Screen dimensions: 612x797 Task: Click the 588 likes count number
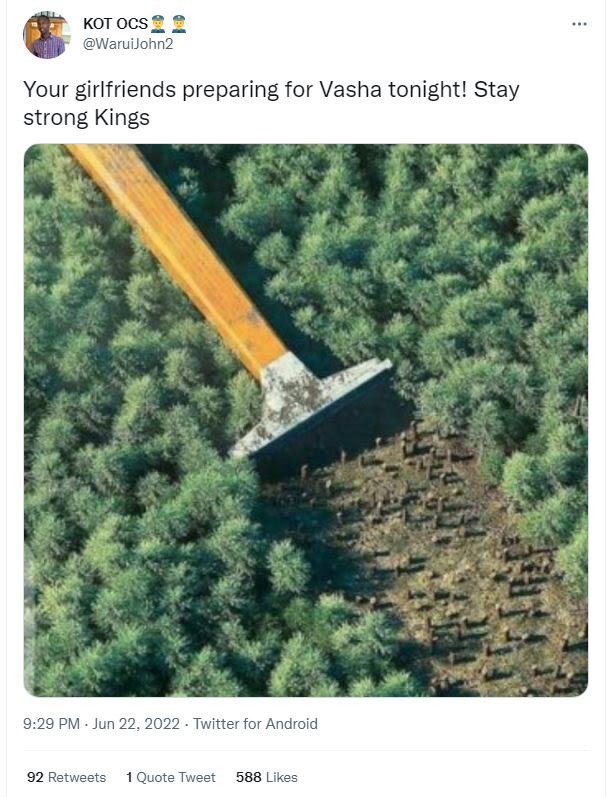coord(249,777)
